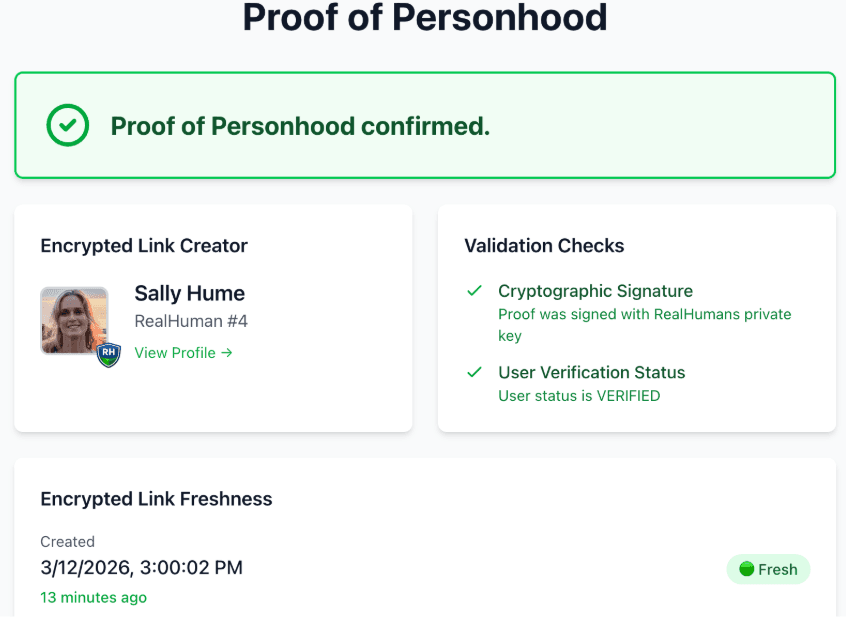This screenshot has height=620, width=846.
Task: Click the checkmark beside User Verification Status
Action: click(x=474, y=372)
